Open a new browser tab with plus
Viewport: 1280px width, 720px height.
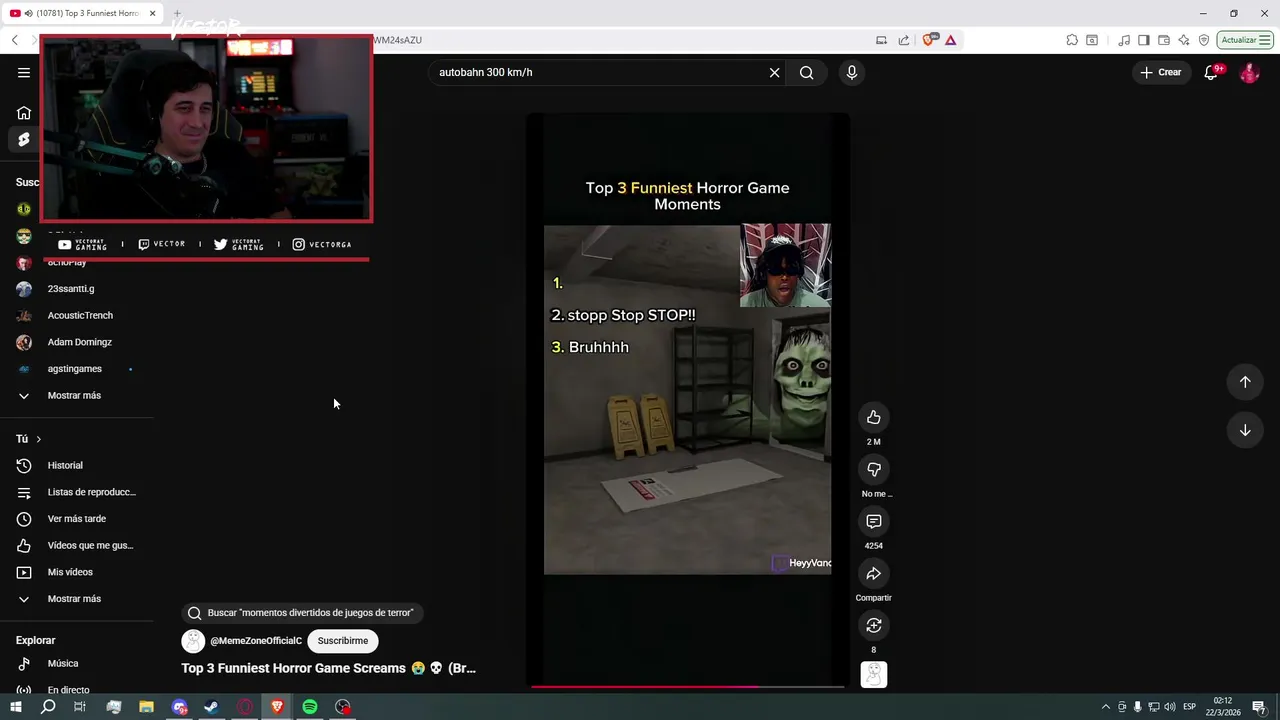(177, 13)
